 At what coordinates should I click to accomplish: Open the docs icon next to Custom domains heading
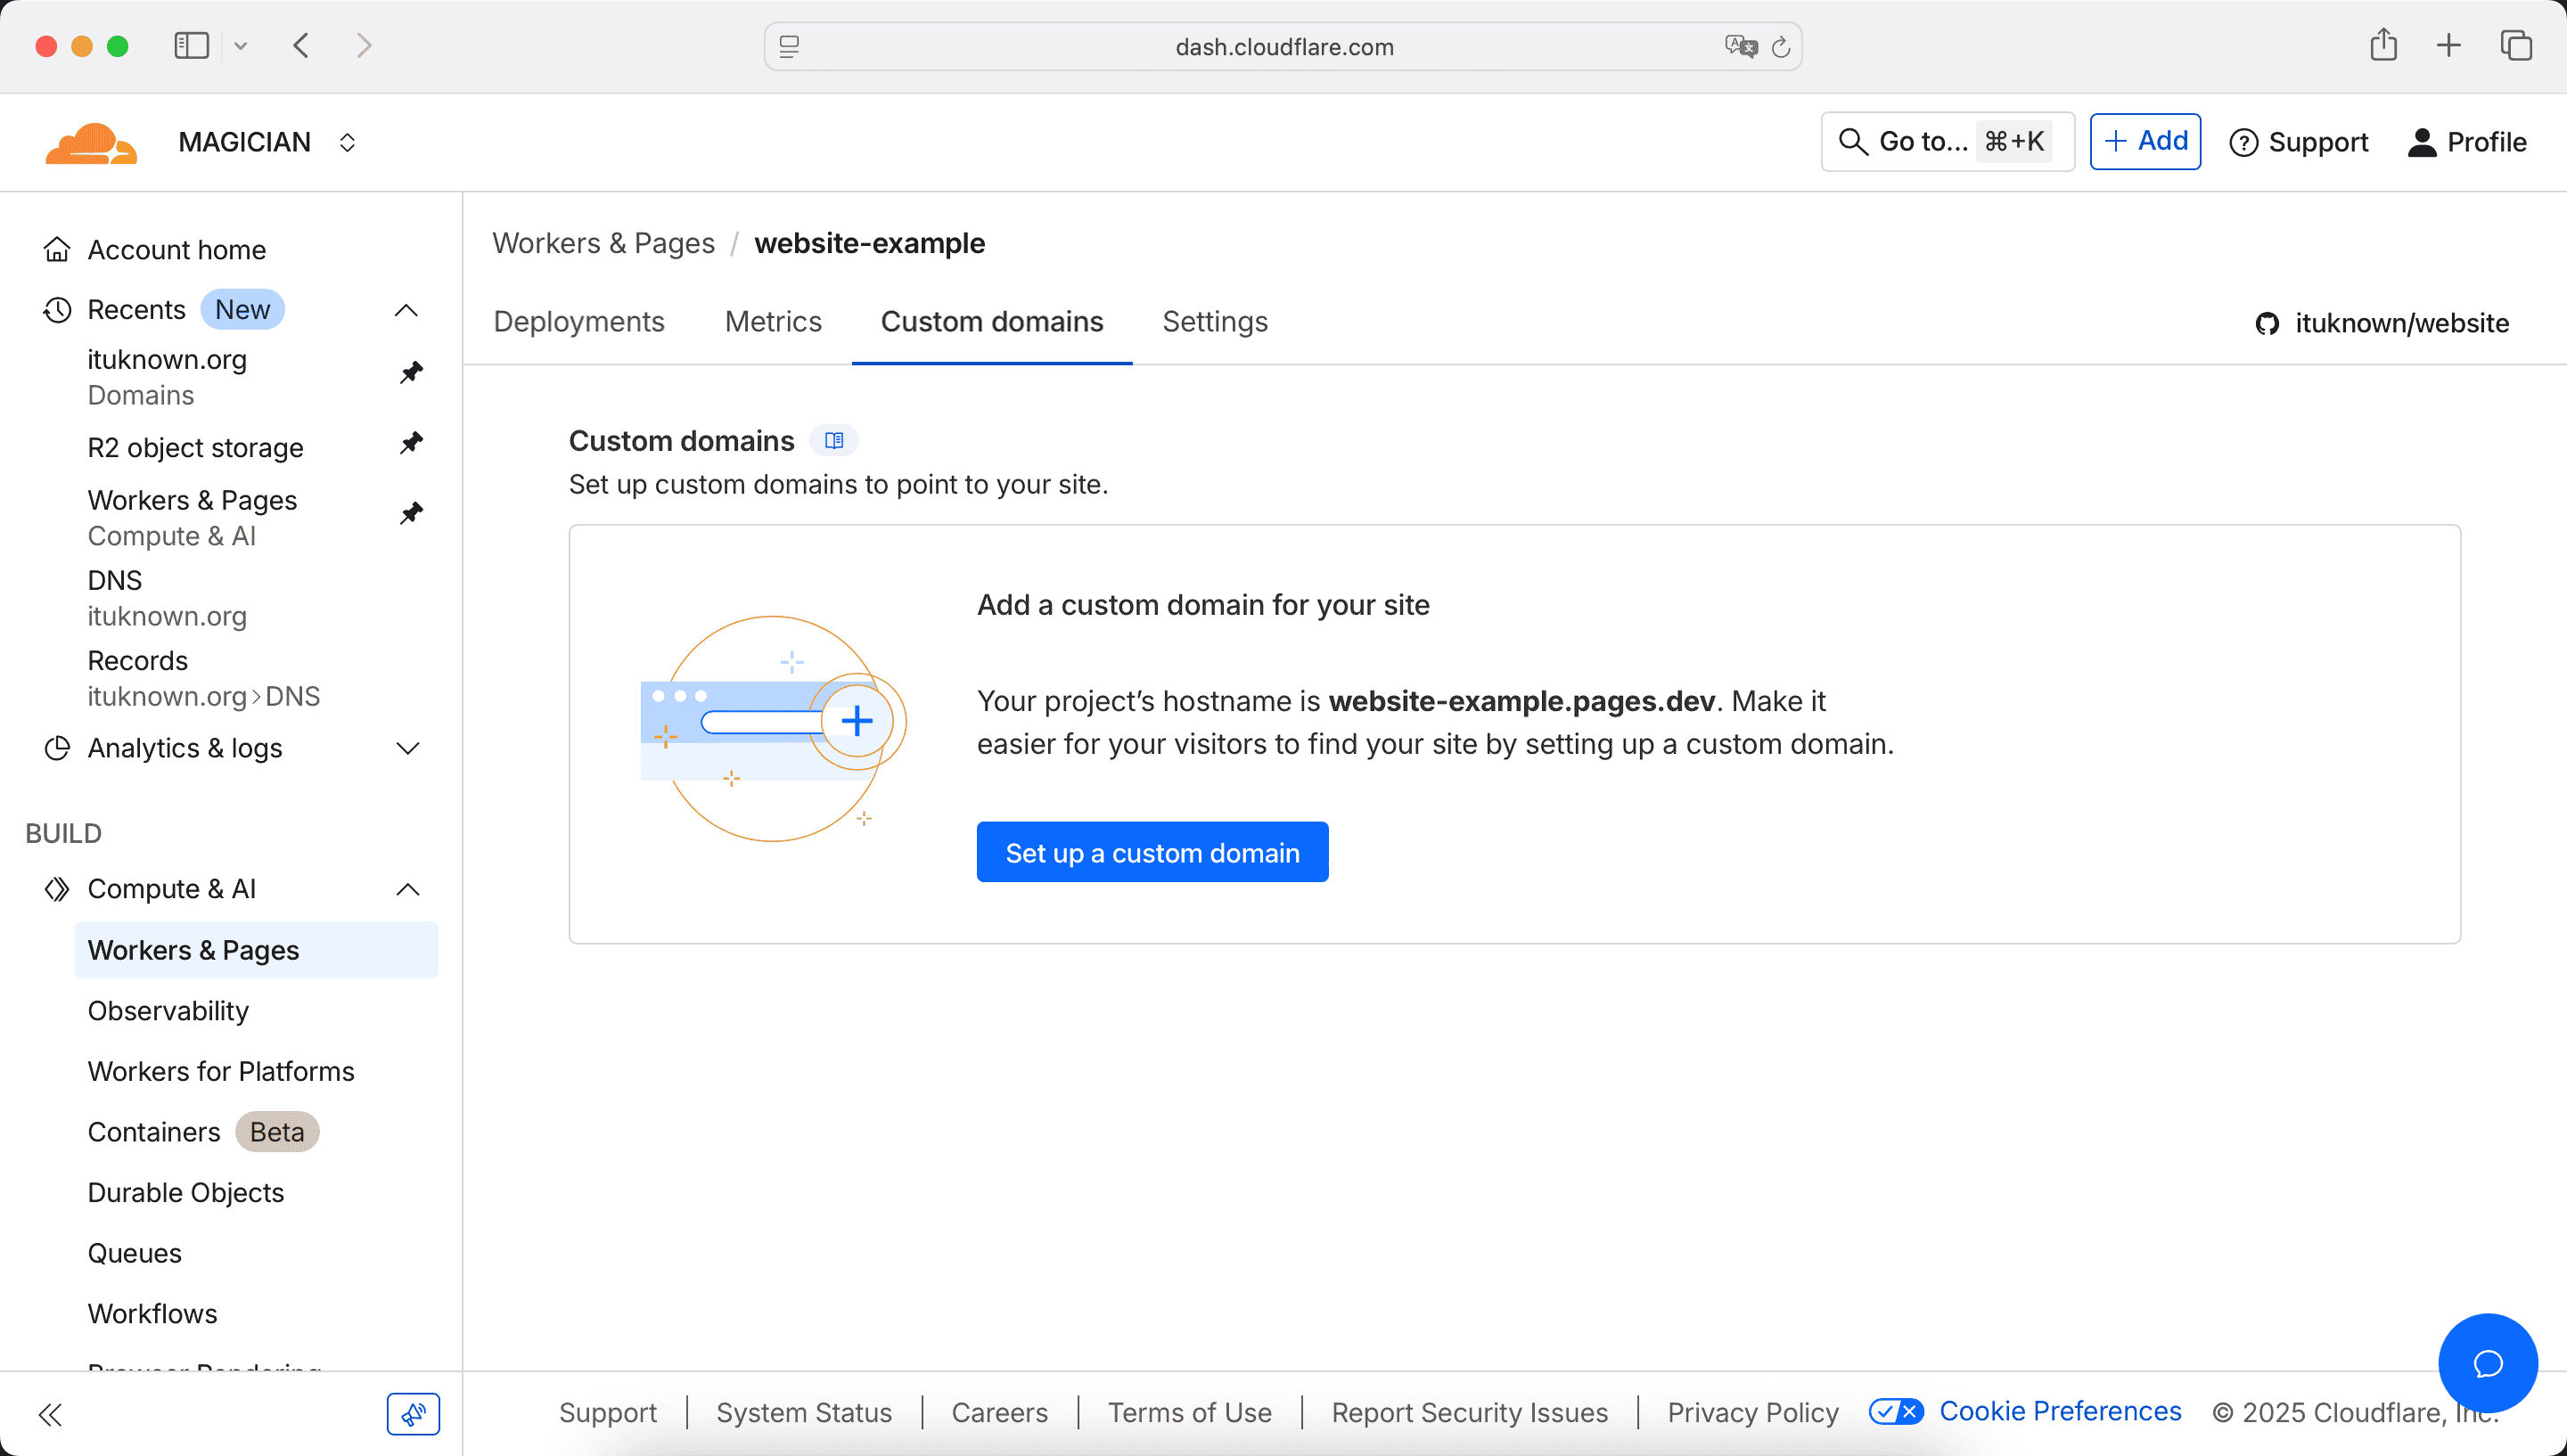click(835, 440)
